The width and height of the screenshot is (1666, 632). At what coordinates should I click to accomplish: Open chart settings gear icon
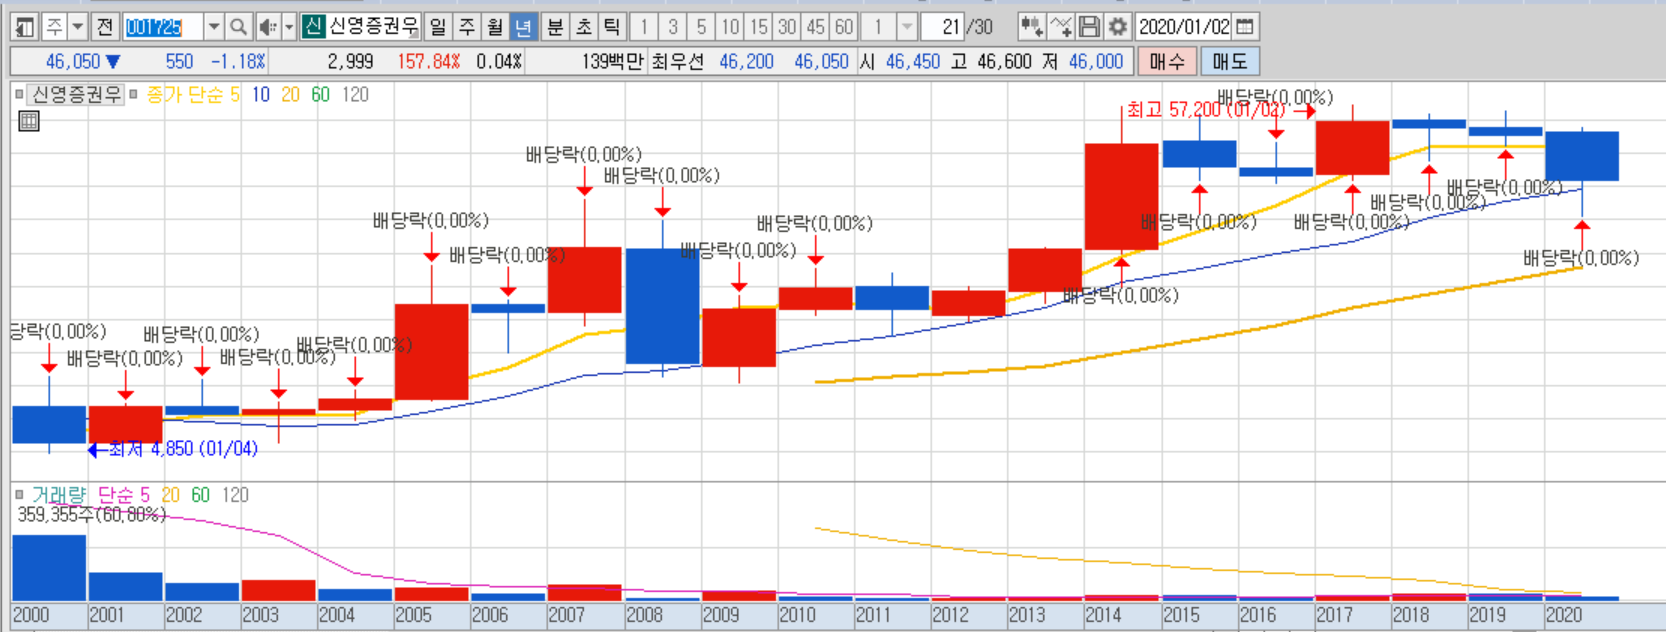coord(1118,27)
